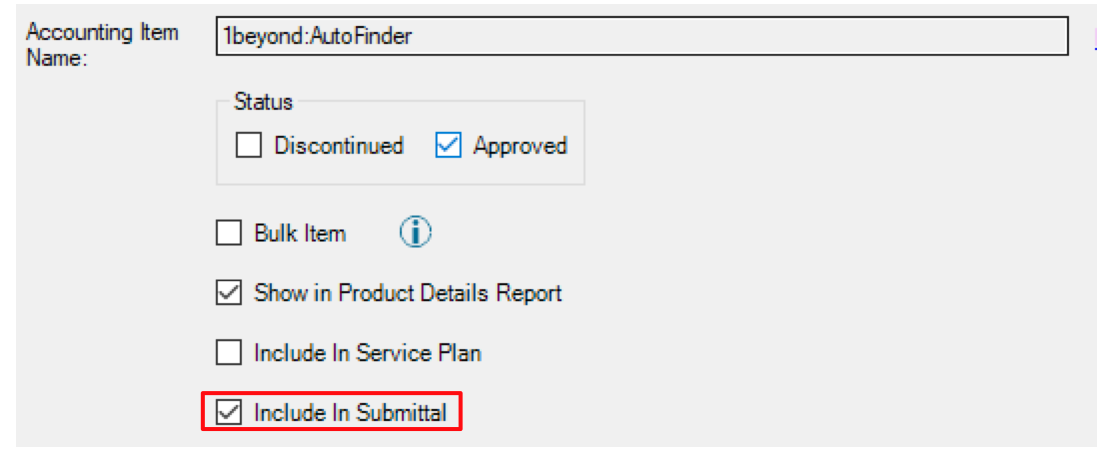Click the "Approved" label text

520,146
